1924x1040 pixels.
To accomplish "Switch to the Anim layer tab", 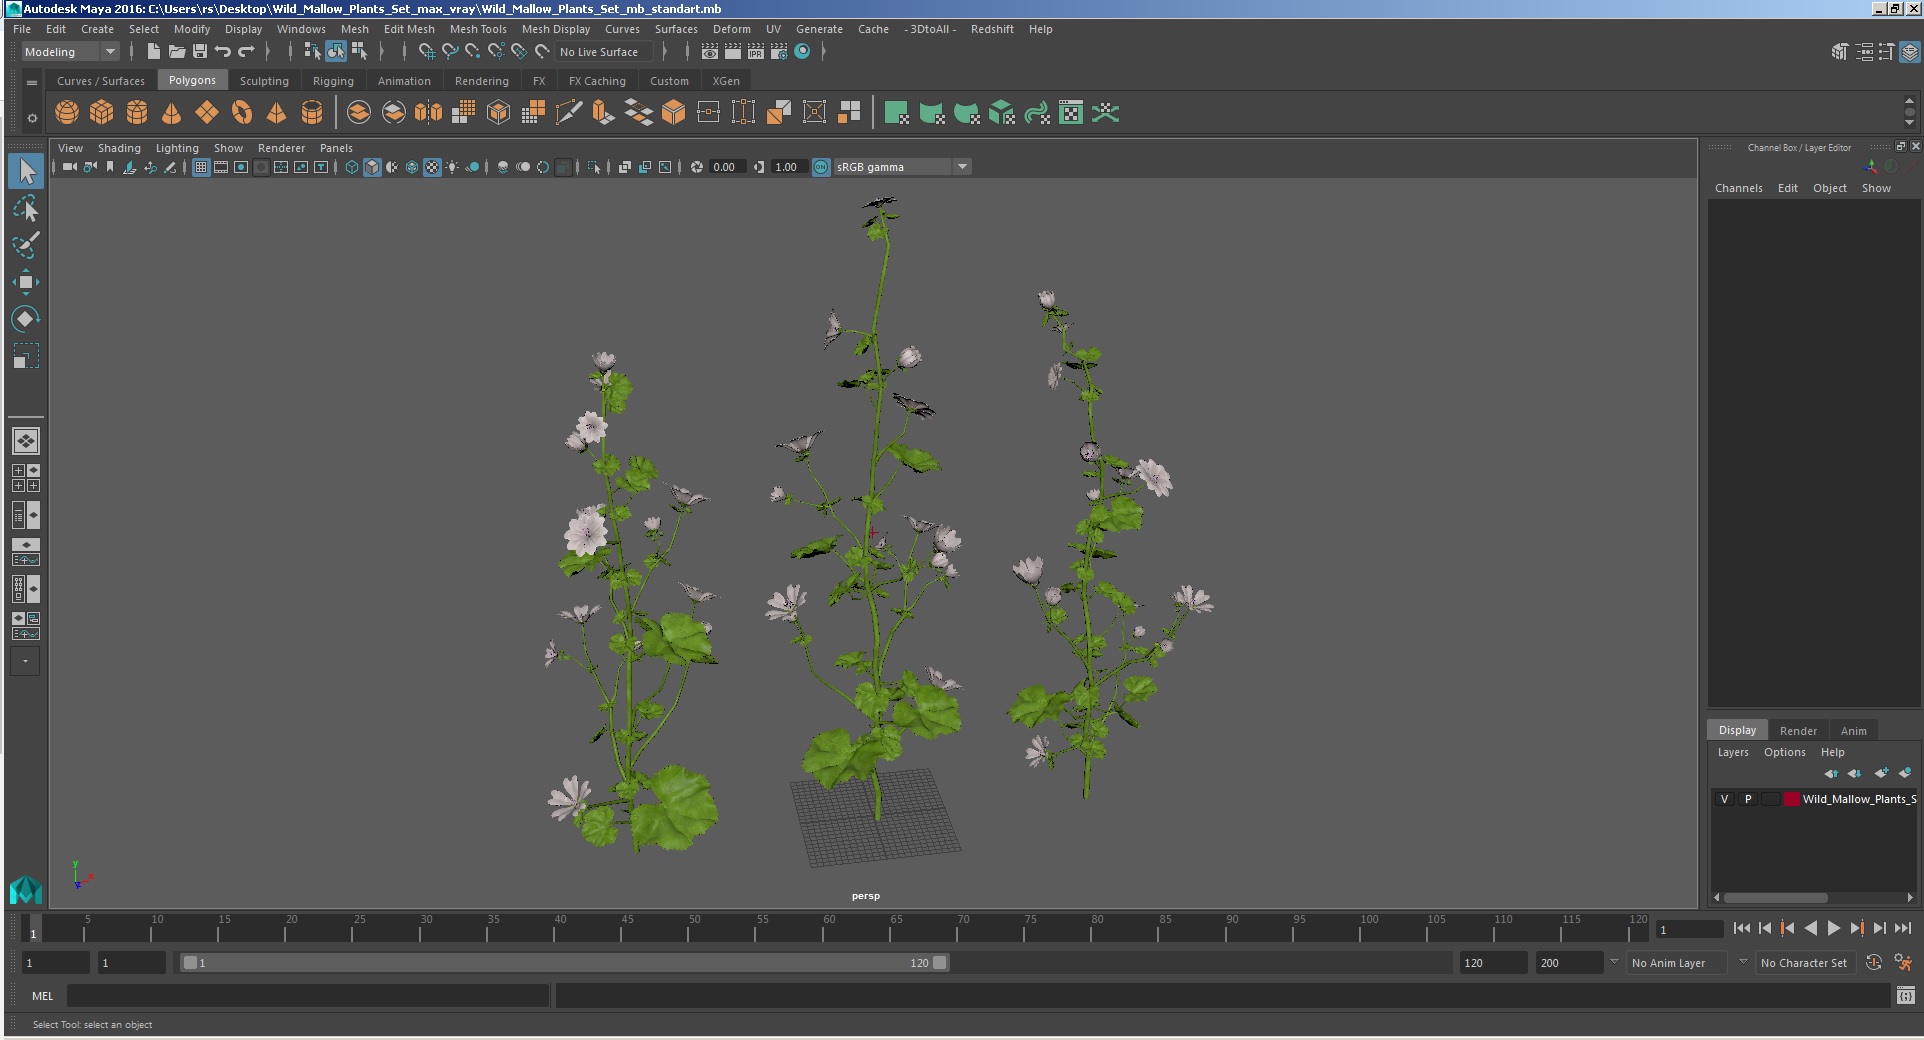I will 1853,730.
